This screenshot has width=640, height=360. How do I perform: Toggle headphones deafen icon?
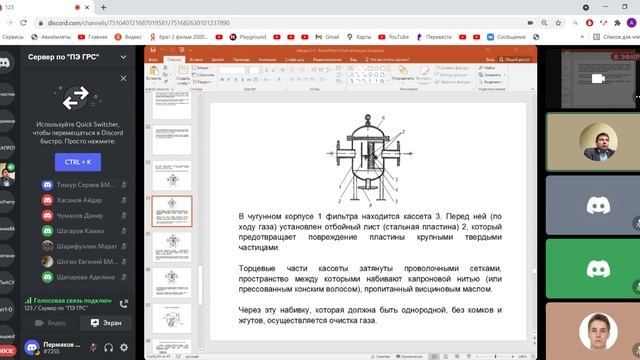tap(109, 347)
